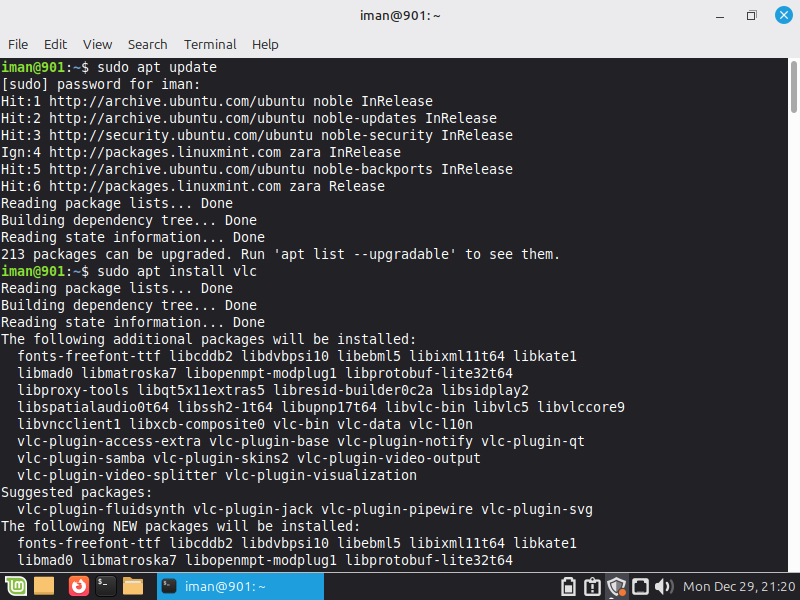Open the Terminal menu
The height and width of the screenshot is (600, 800).
click(x=210, y=44)
